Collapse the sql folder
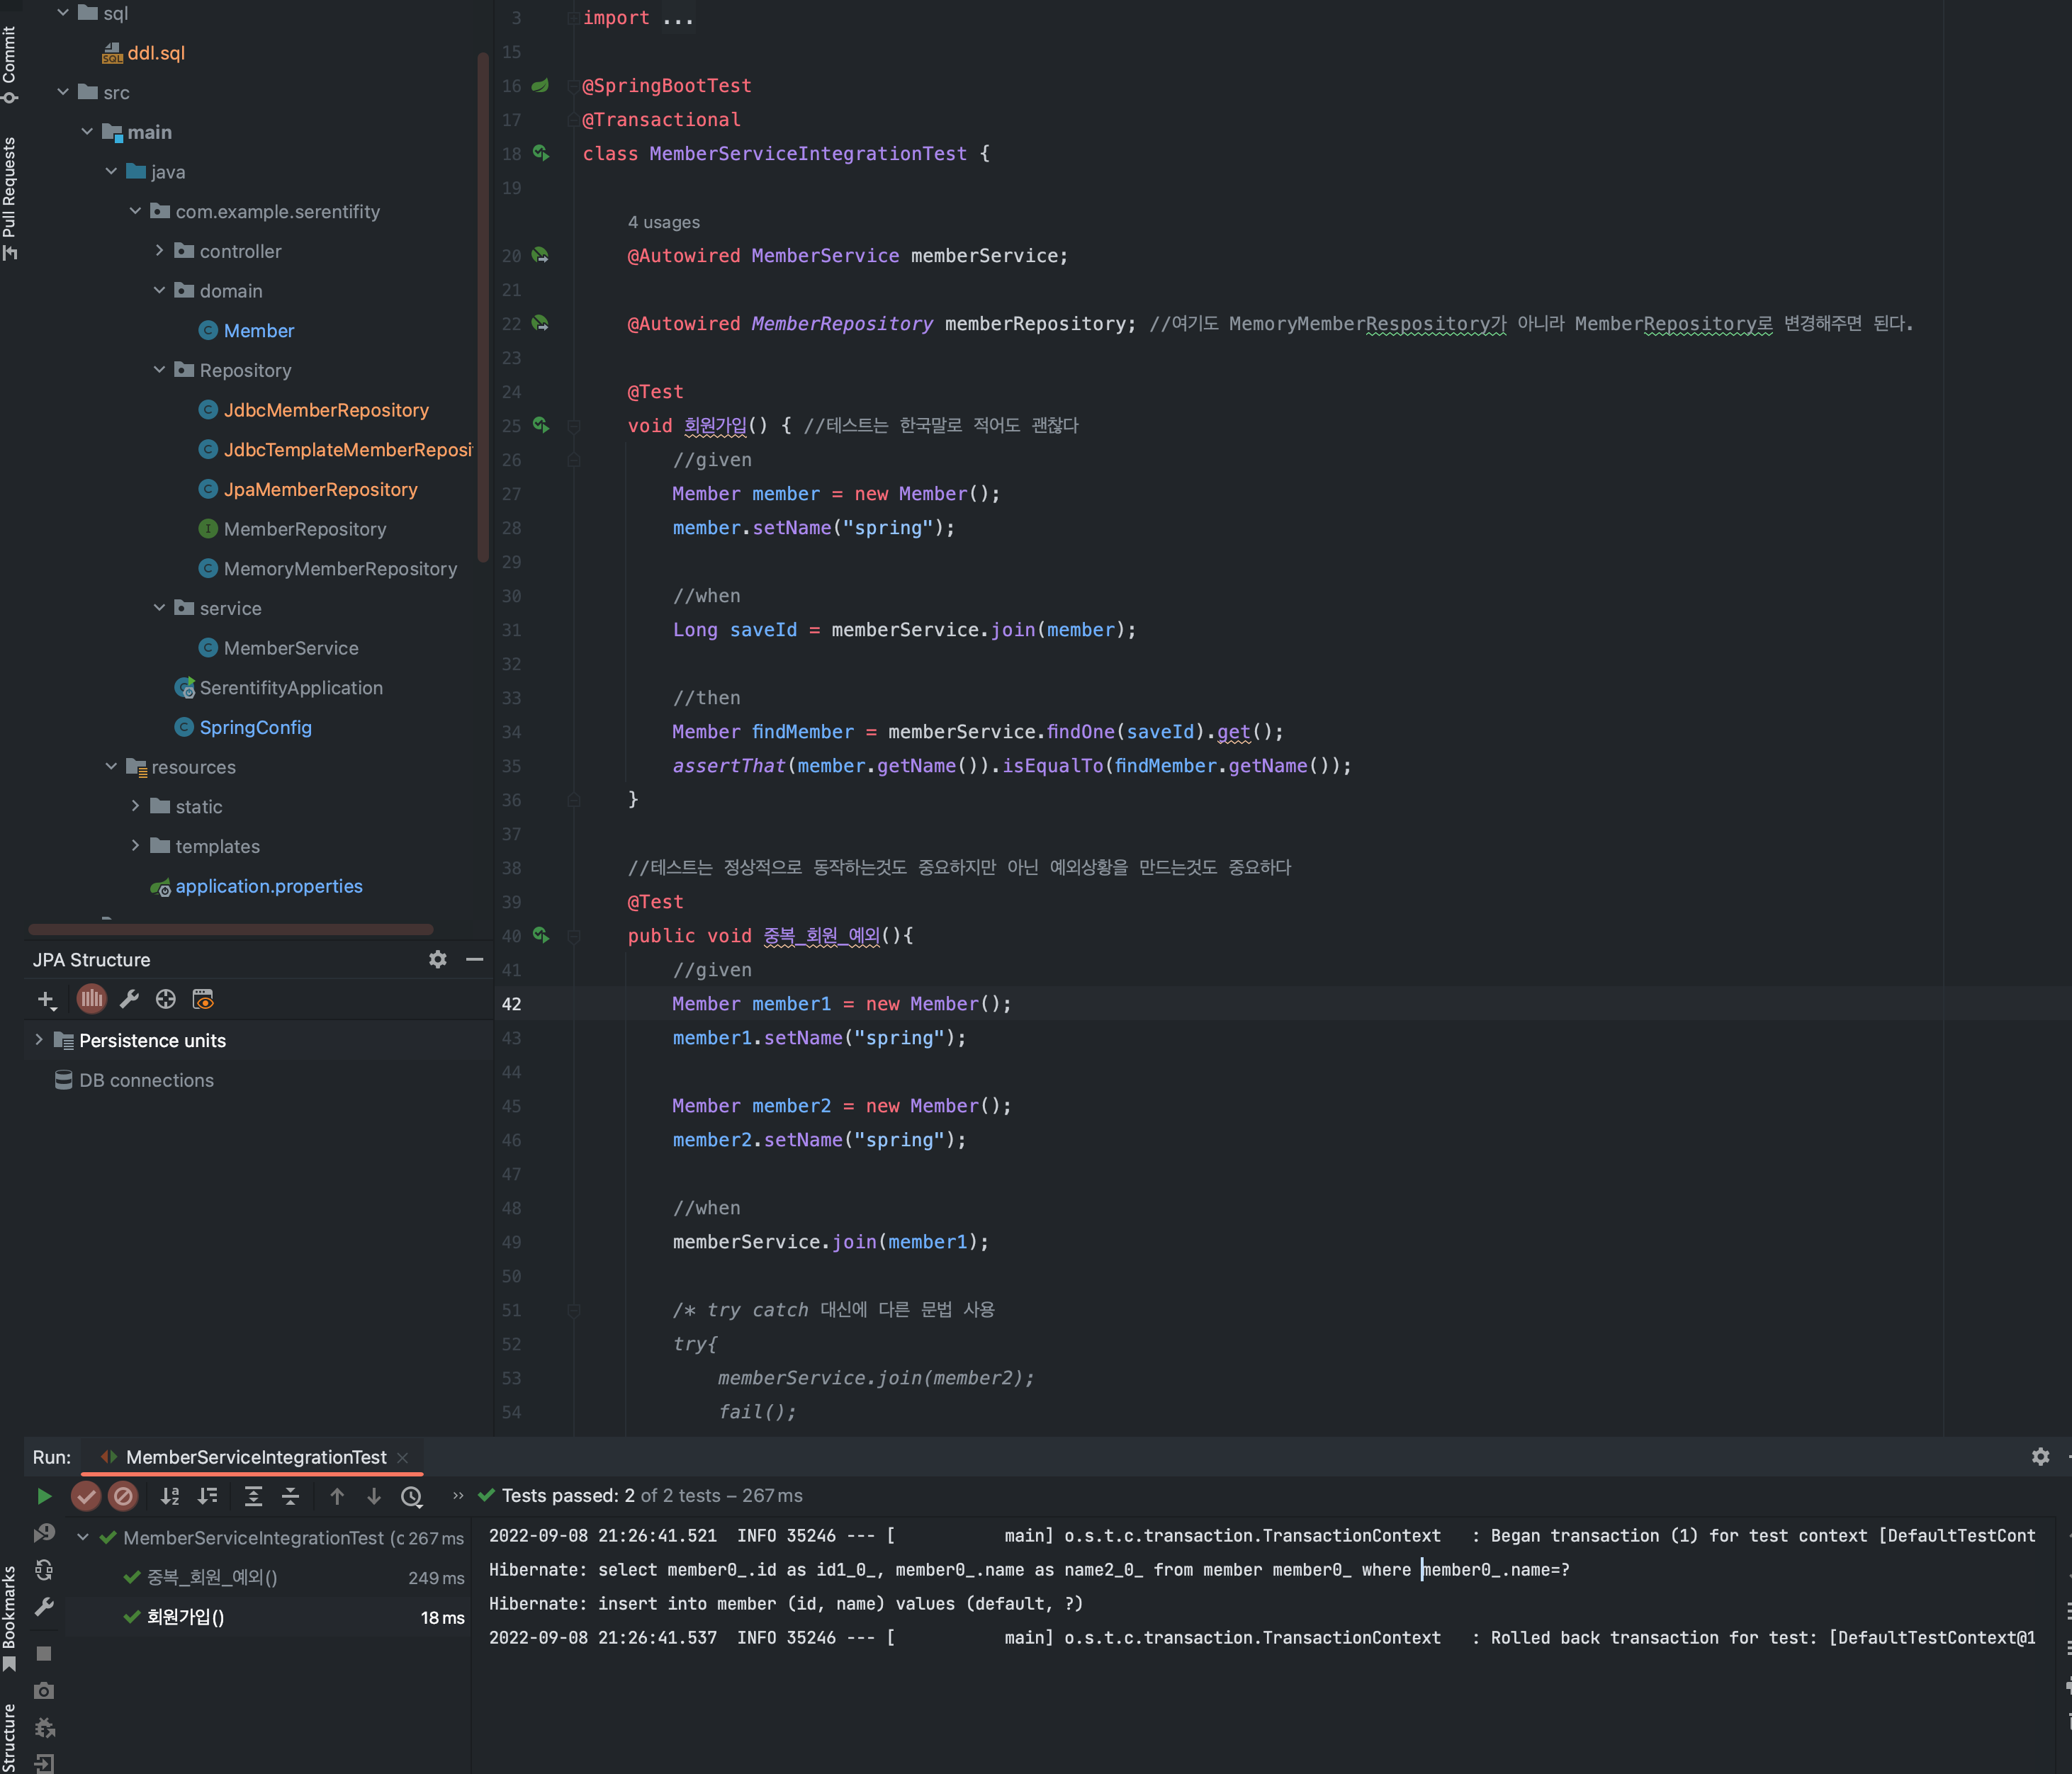Viewport: 2072px width, 1774px height. (63, 13)
